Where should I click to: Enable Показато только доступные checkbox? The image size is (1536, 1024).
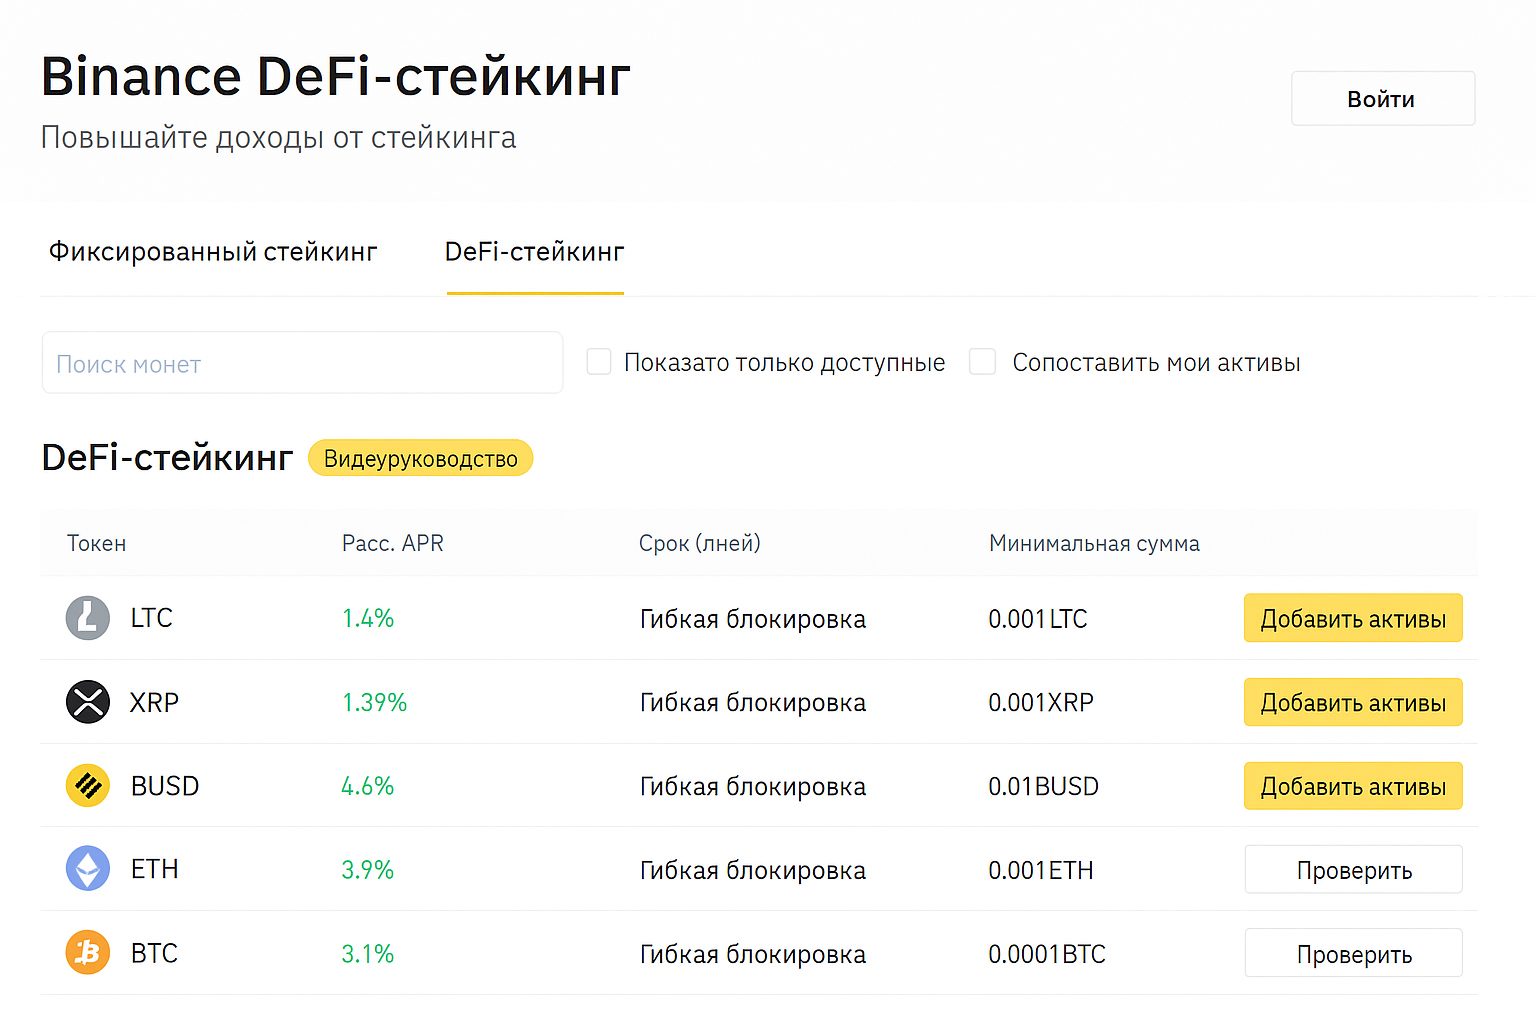[x=598, y=362]
